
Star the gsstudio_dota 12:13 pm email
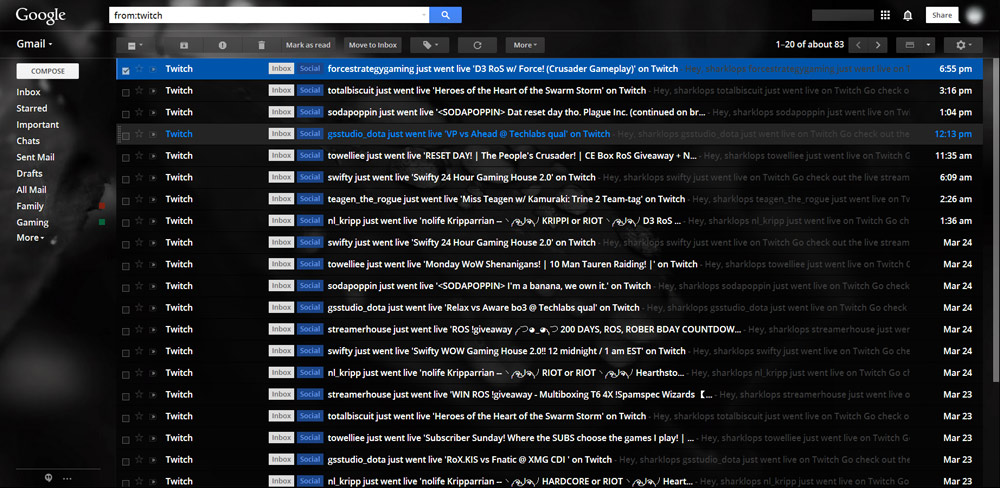(x=139, y=134)
